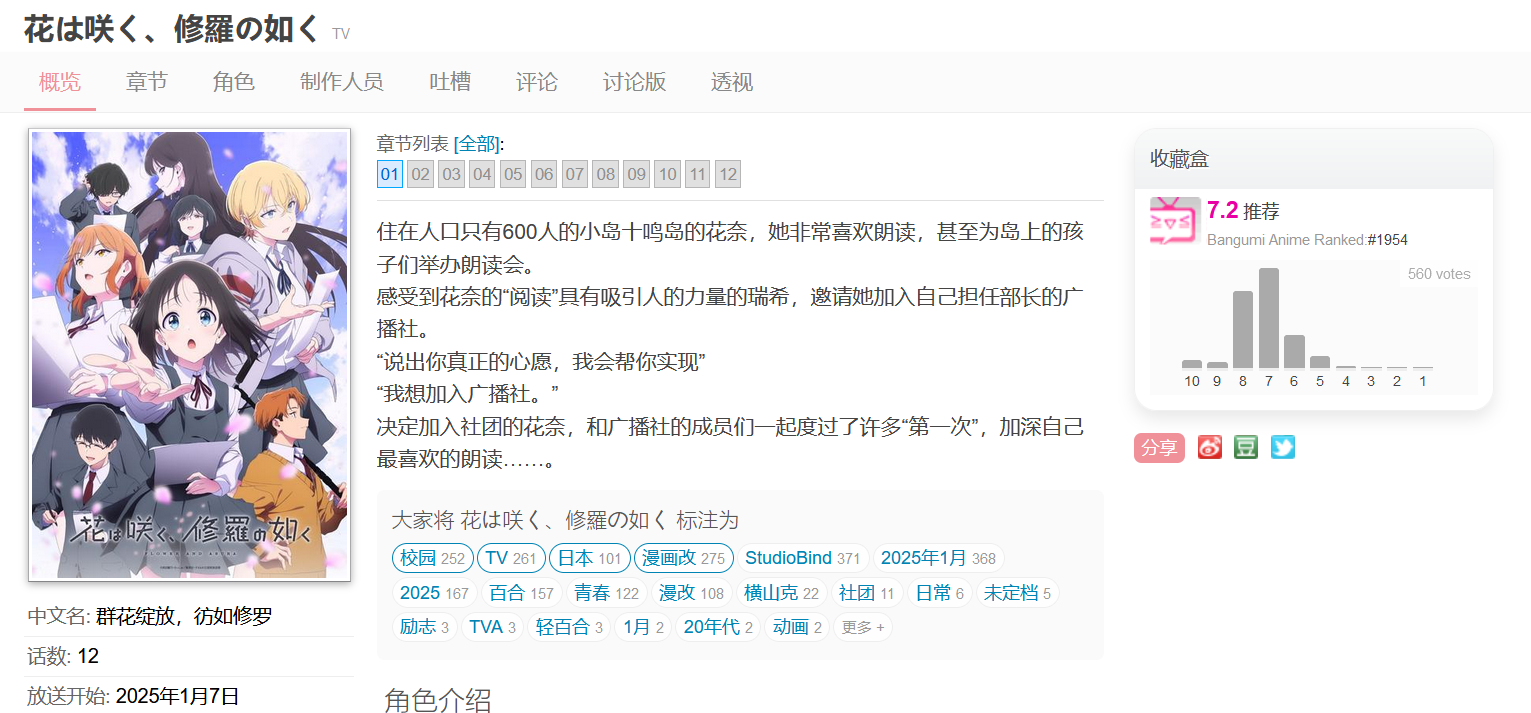This screenshot has width=1531, height=713.
Task: Click the 漫画改 tag
Action: point(684,558)
